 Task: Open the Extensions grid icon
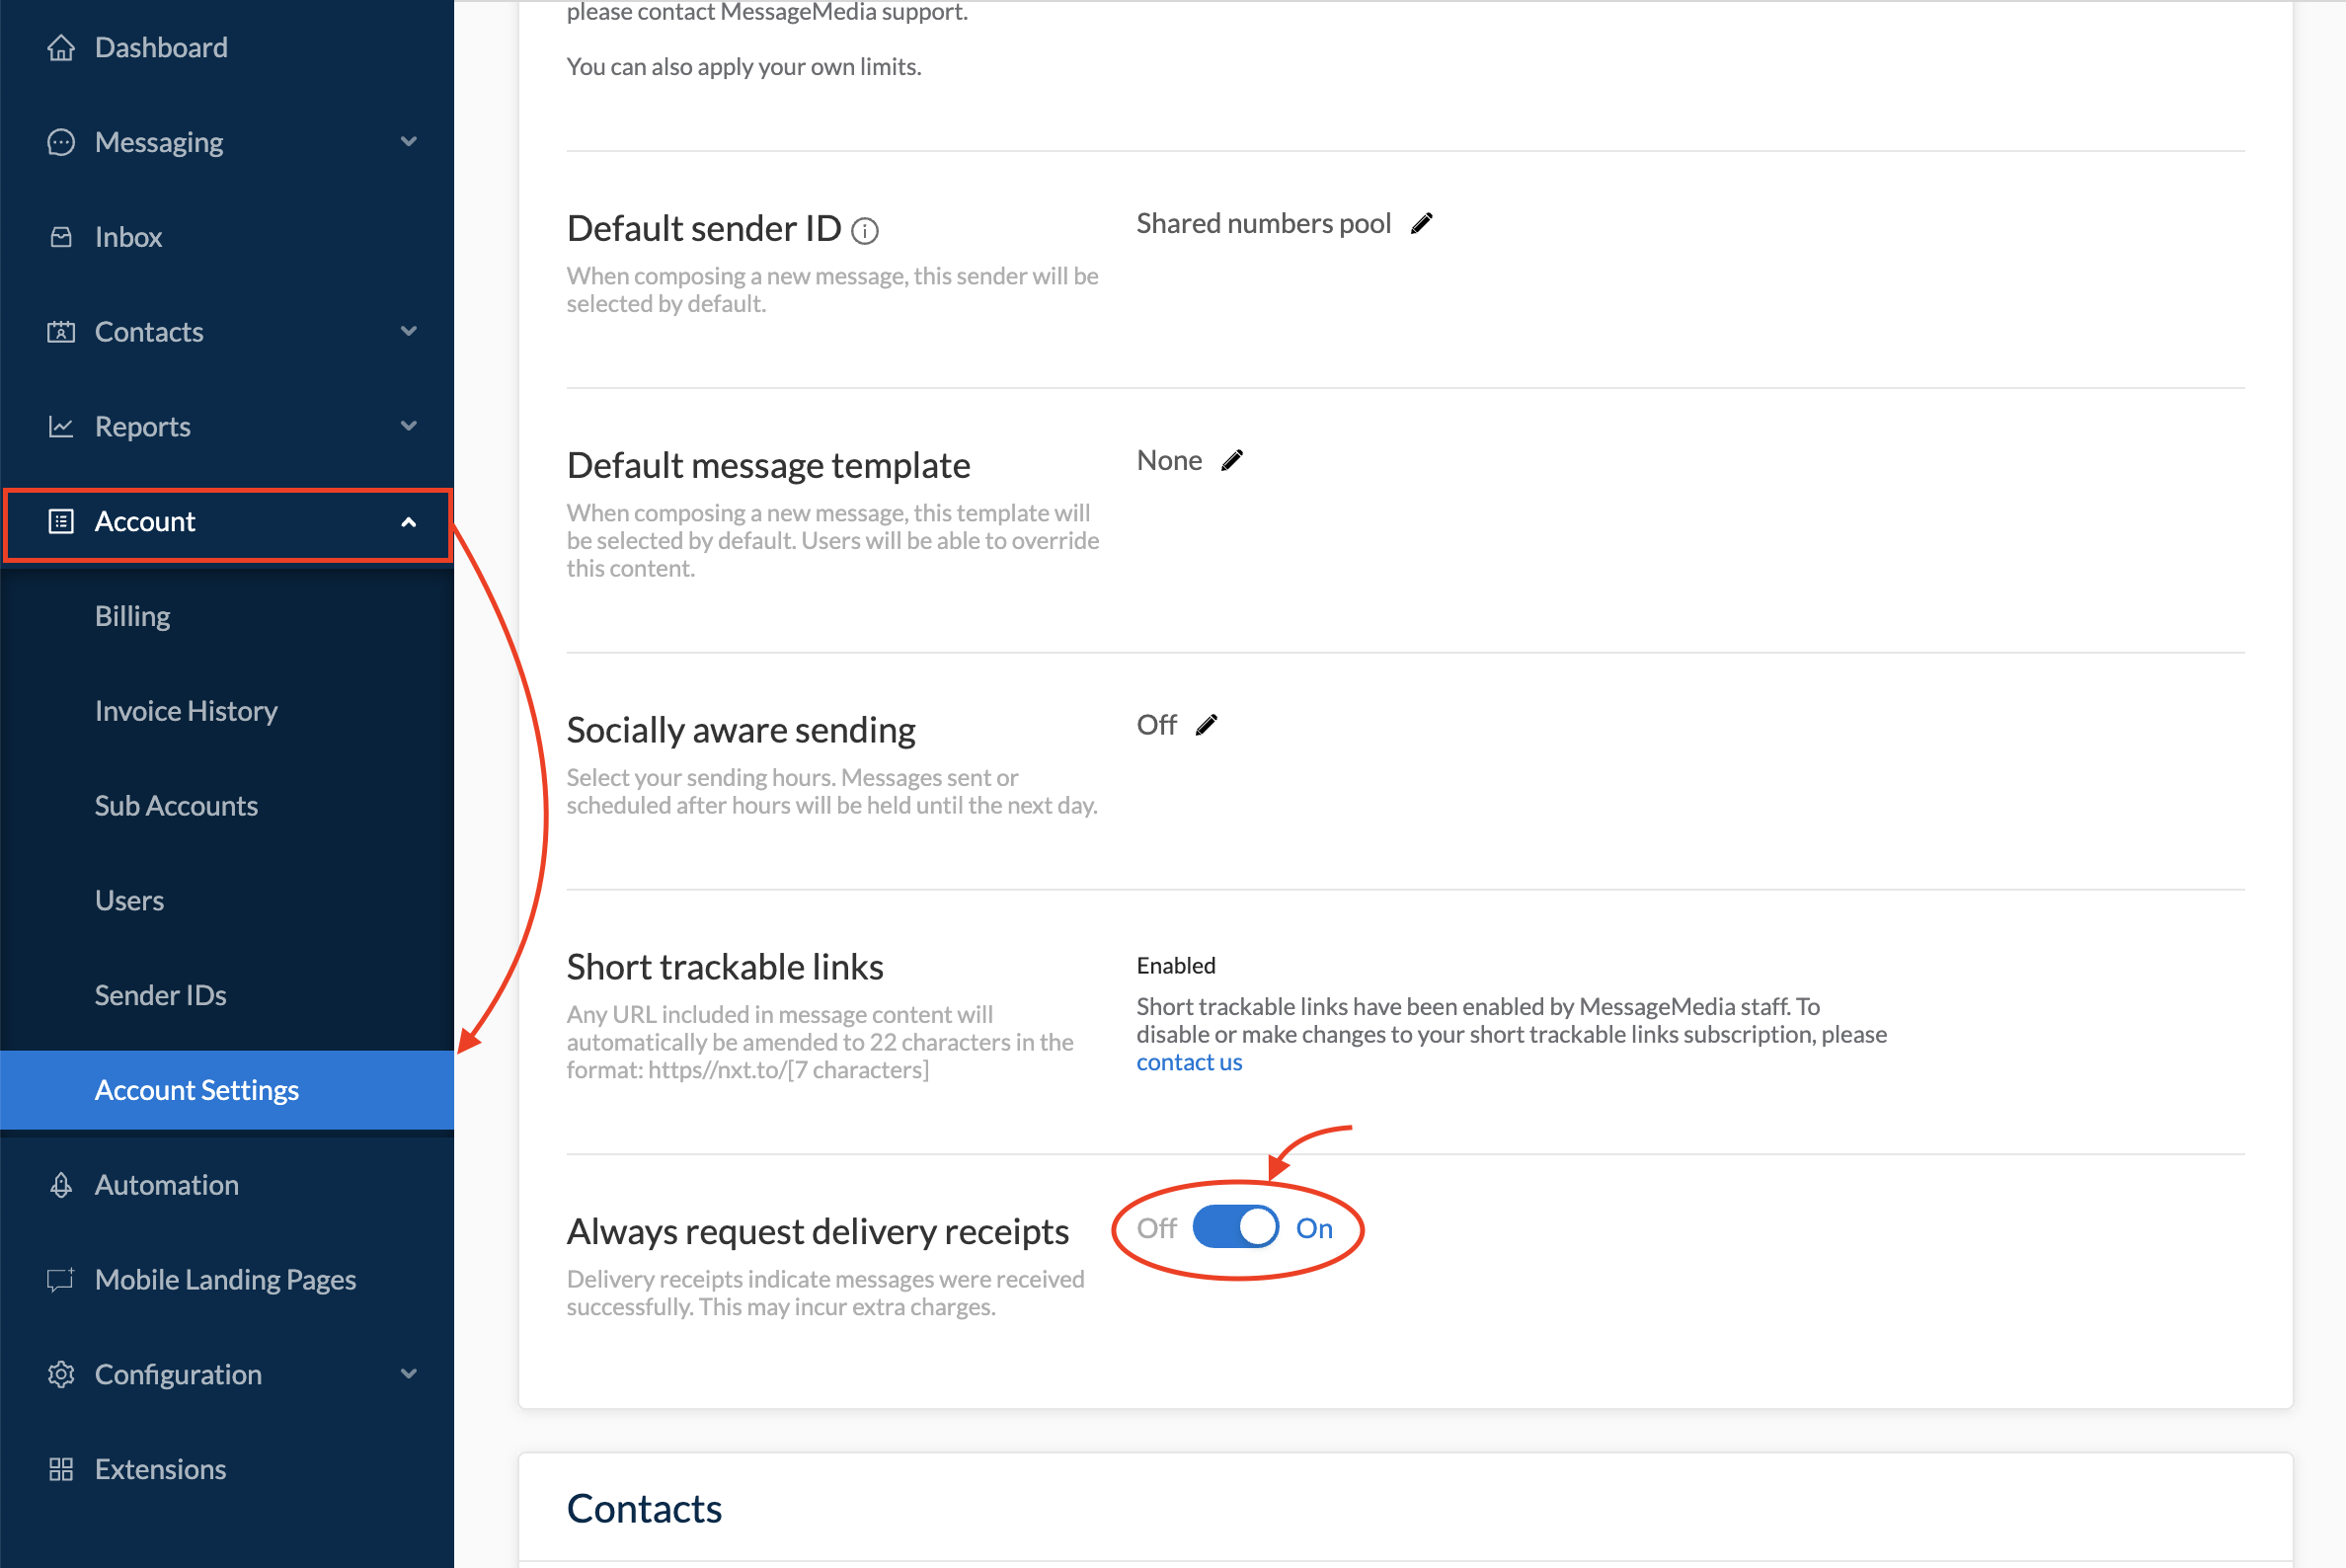point(61,1468)
